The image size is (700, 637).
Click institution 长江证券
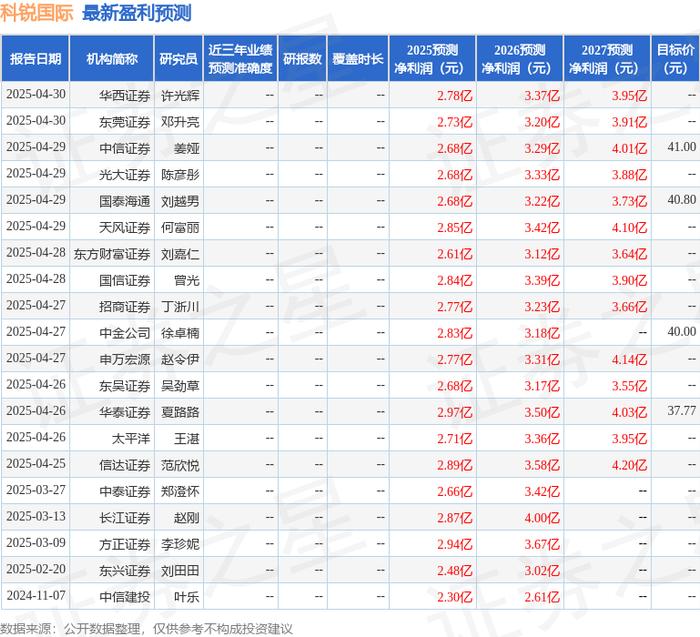(x=125, y=518)
